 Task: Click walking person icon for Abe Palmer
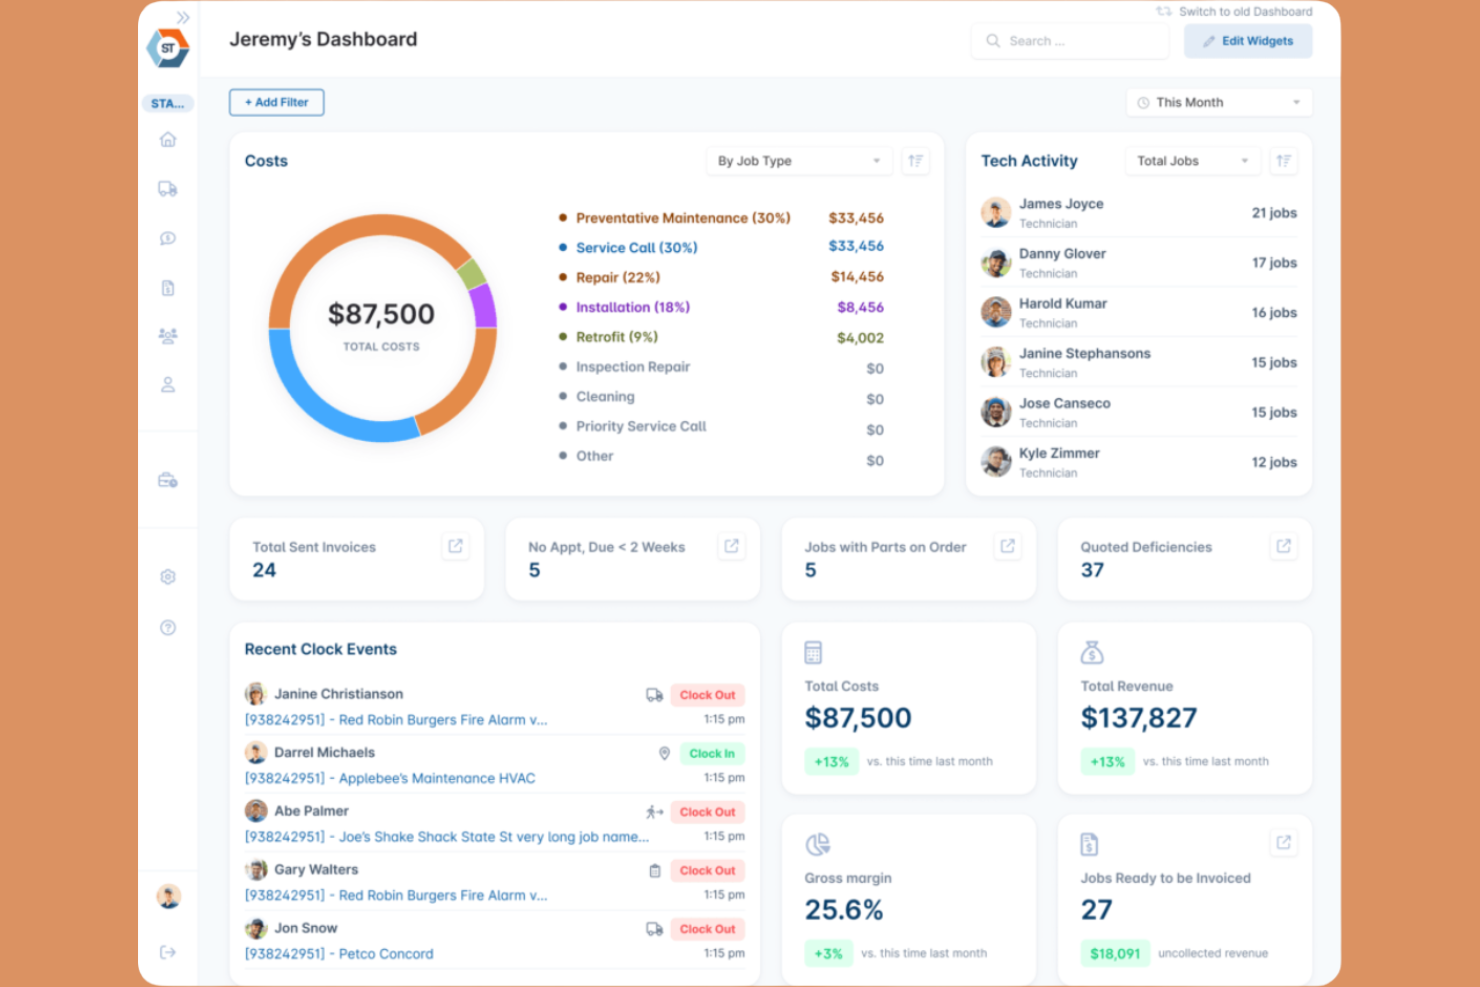[x=654, y=812]
